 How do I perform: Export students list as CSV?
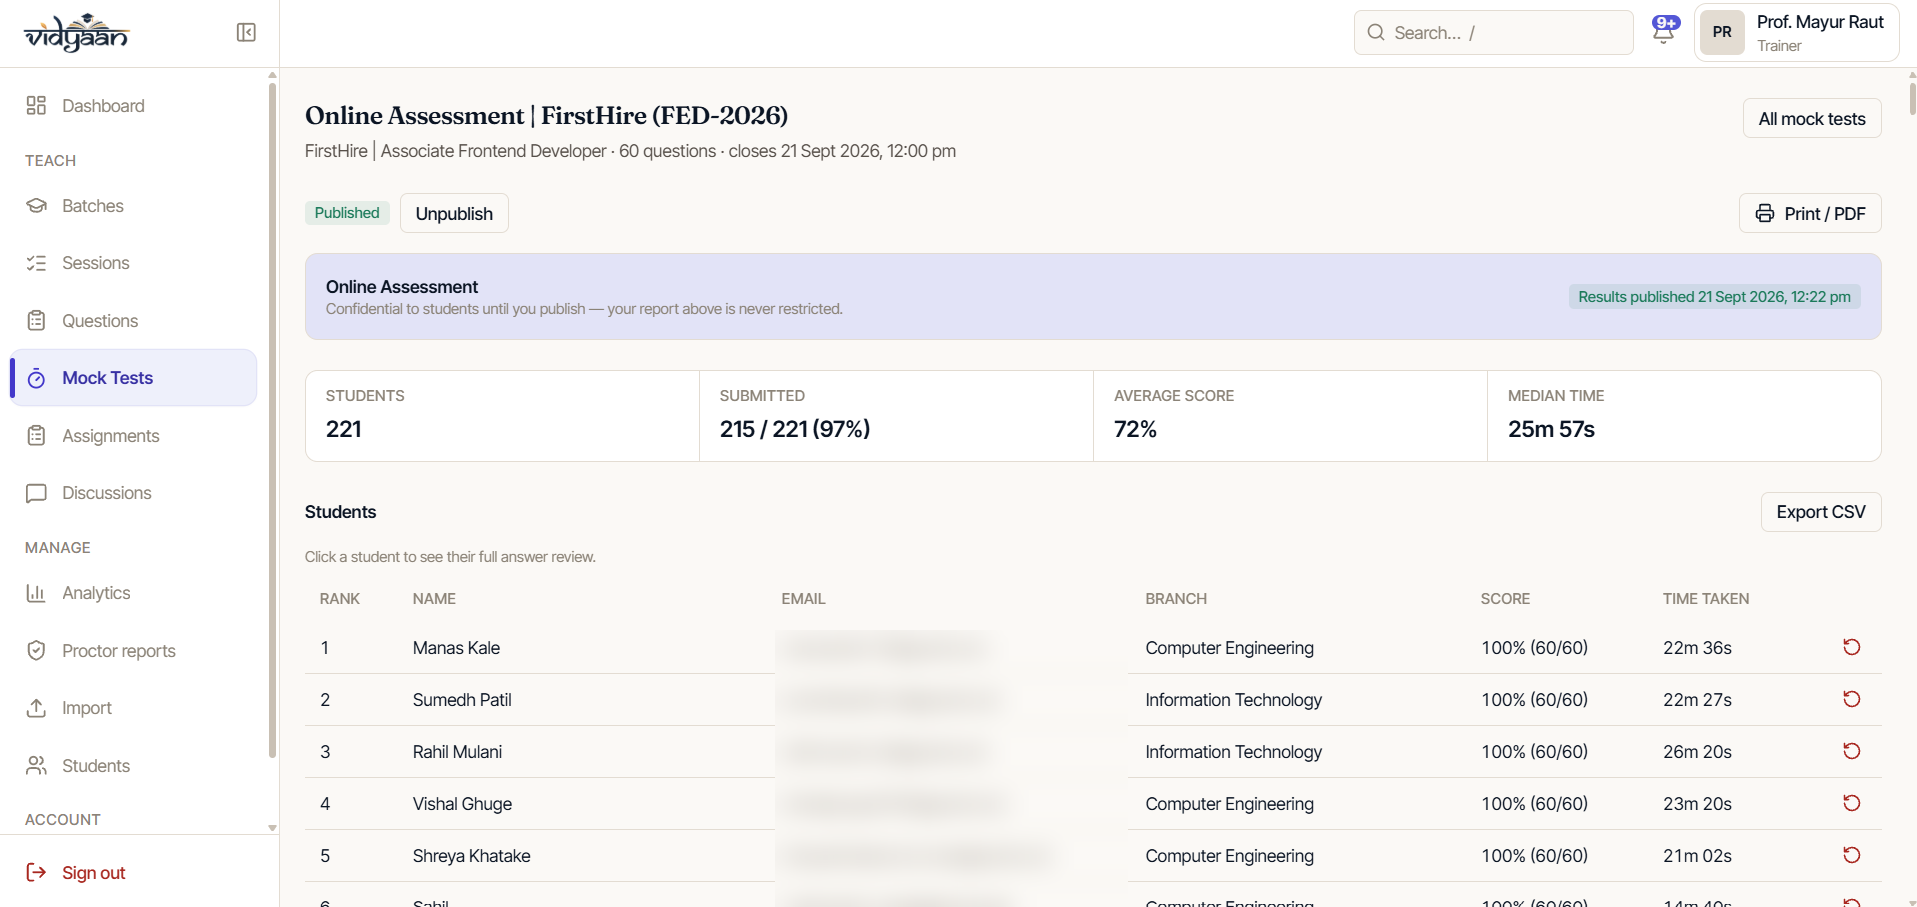[x=1821, y=512]
